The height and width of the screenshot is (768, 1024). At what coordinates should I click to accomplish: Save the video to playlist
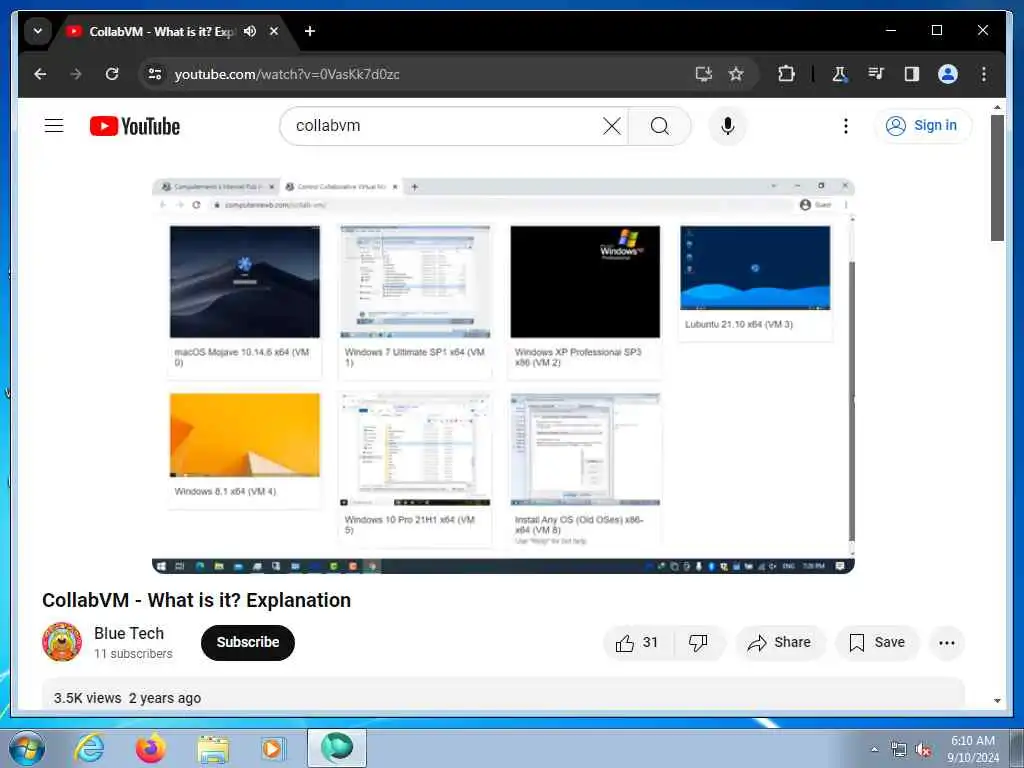877,643
